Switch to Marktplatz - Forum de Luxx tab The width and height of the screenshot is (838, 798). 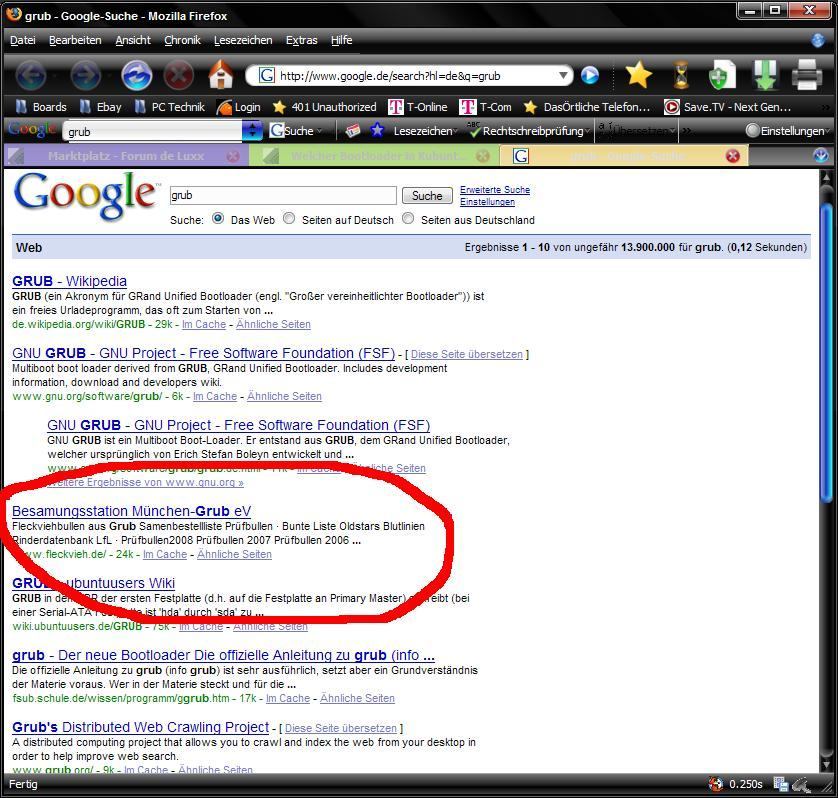coord(126,156)
